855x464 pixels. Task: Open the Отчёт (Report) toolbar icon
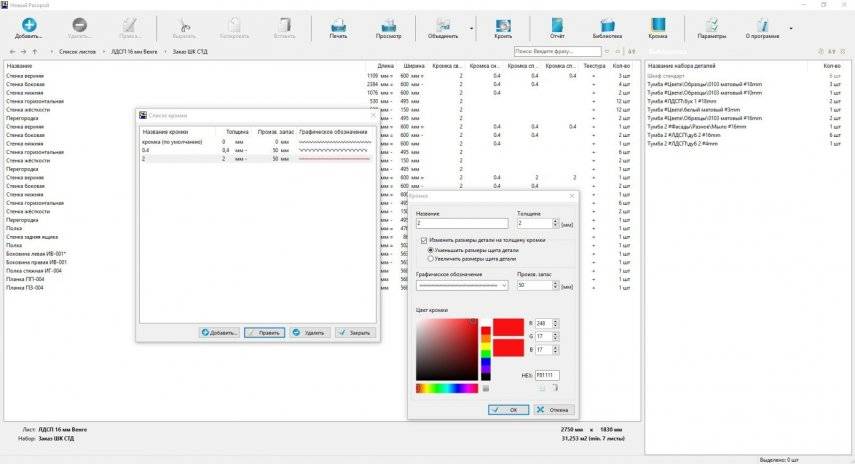click(x=557, y=25)
